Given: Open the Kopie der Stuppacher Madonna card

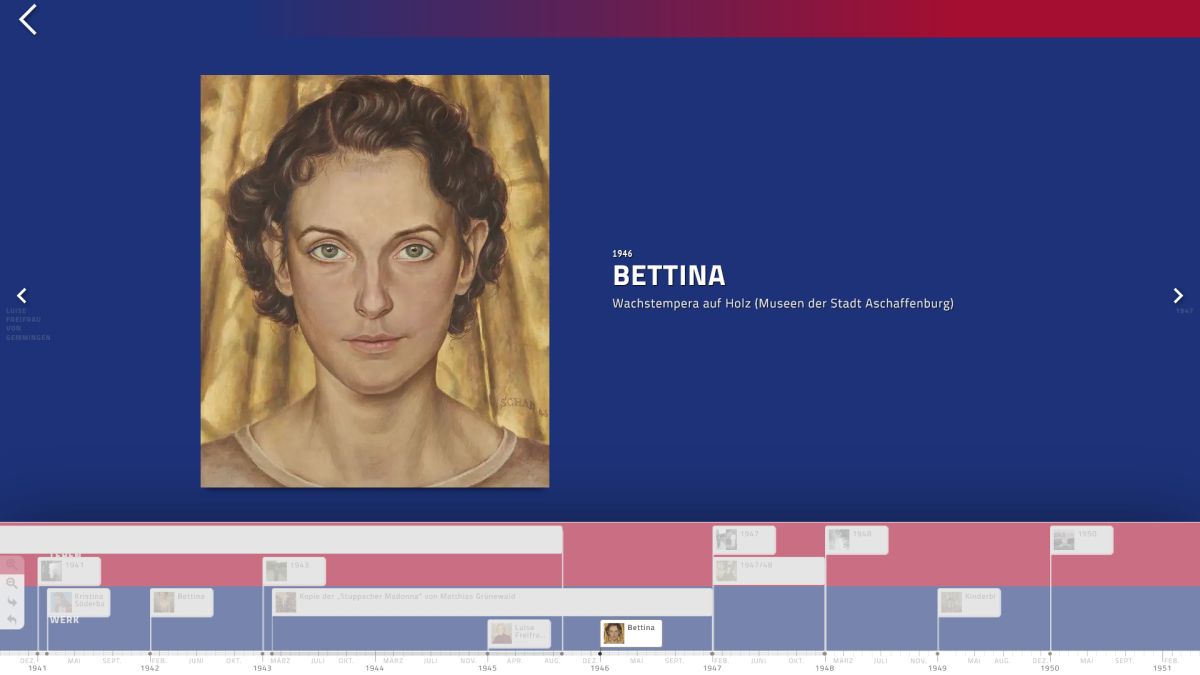Looking at the screenshot, I should pos(492,602).
